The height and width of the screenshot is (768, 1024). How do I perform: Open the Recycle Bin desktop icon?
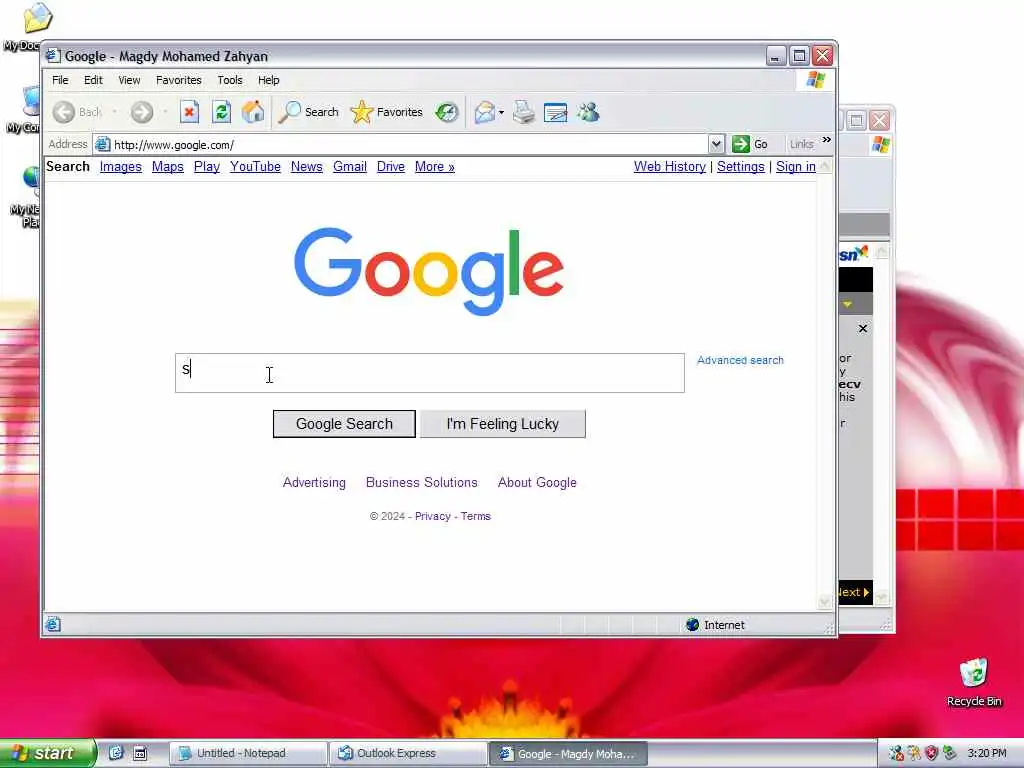click(x=974, y=682)
